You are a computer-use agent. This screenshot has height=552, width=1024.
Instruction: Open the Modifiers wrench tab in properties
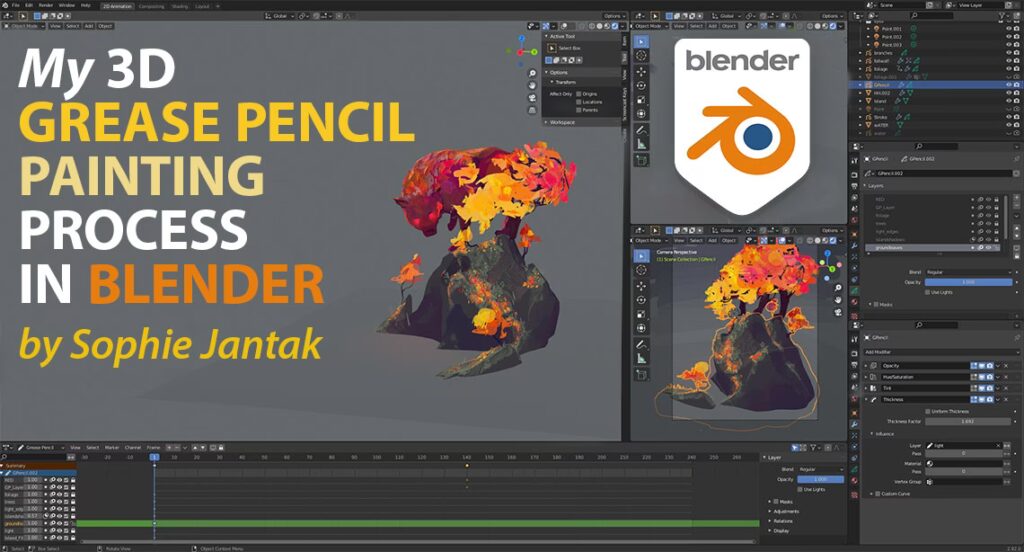[854, 425]
